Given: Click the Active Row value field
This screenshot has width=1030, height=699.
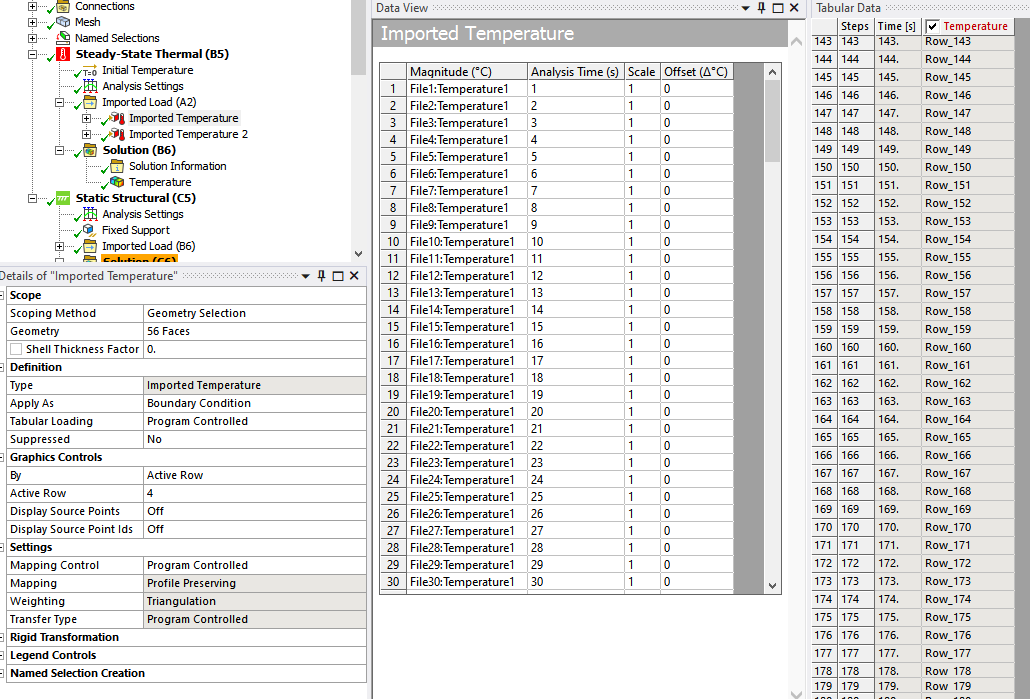Looking at the screenshot, I should pyautogui.click(x=255, y=493).
